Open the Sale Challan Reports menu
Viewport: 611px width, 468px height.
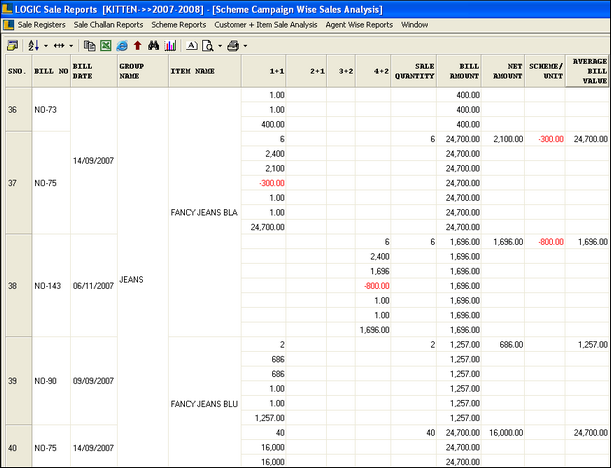click(108, 25)
